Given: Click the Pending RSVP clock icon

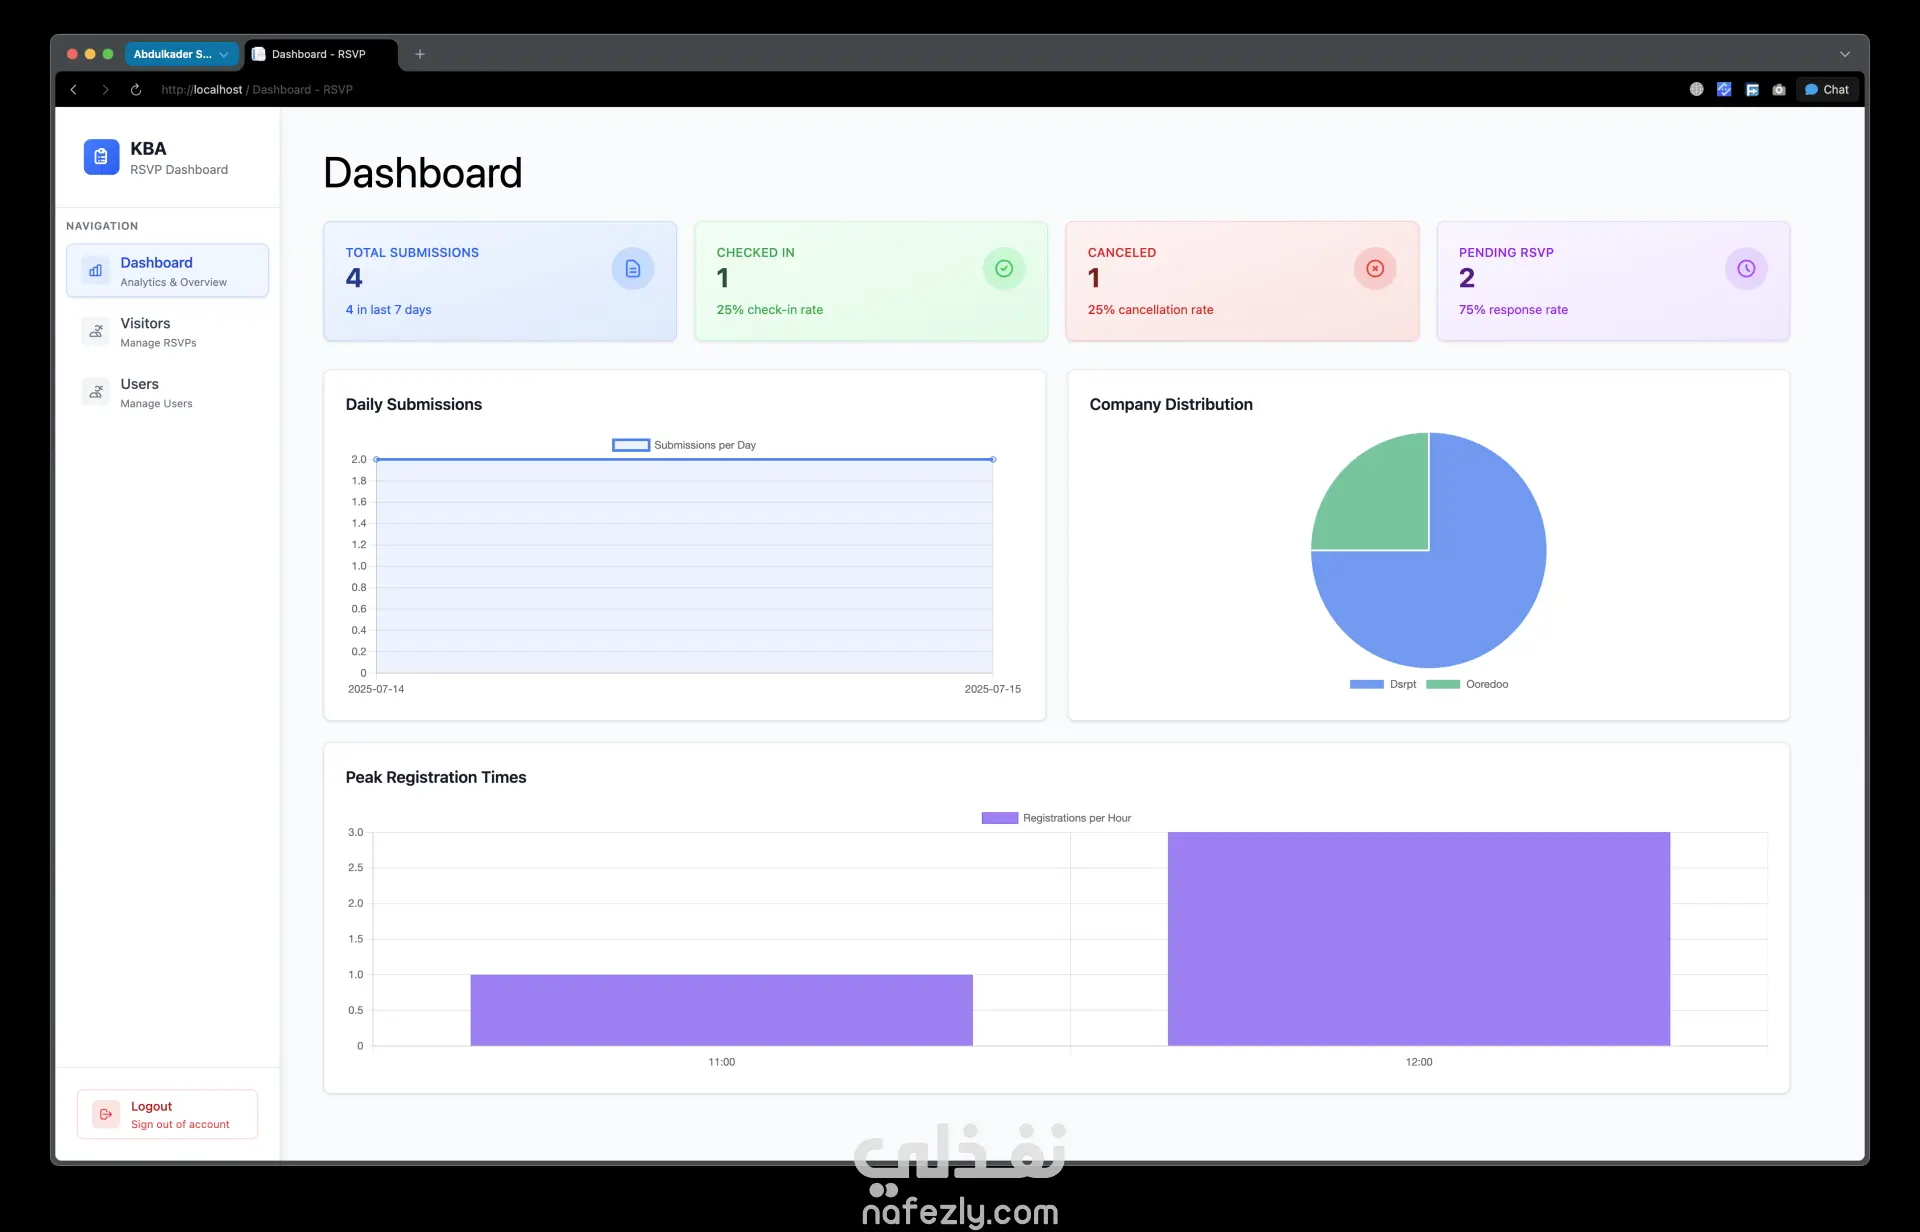Looking at the screenshot, I should pos(1746,269).
